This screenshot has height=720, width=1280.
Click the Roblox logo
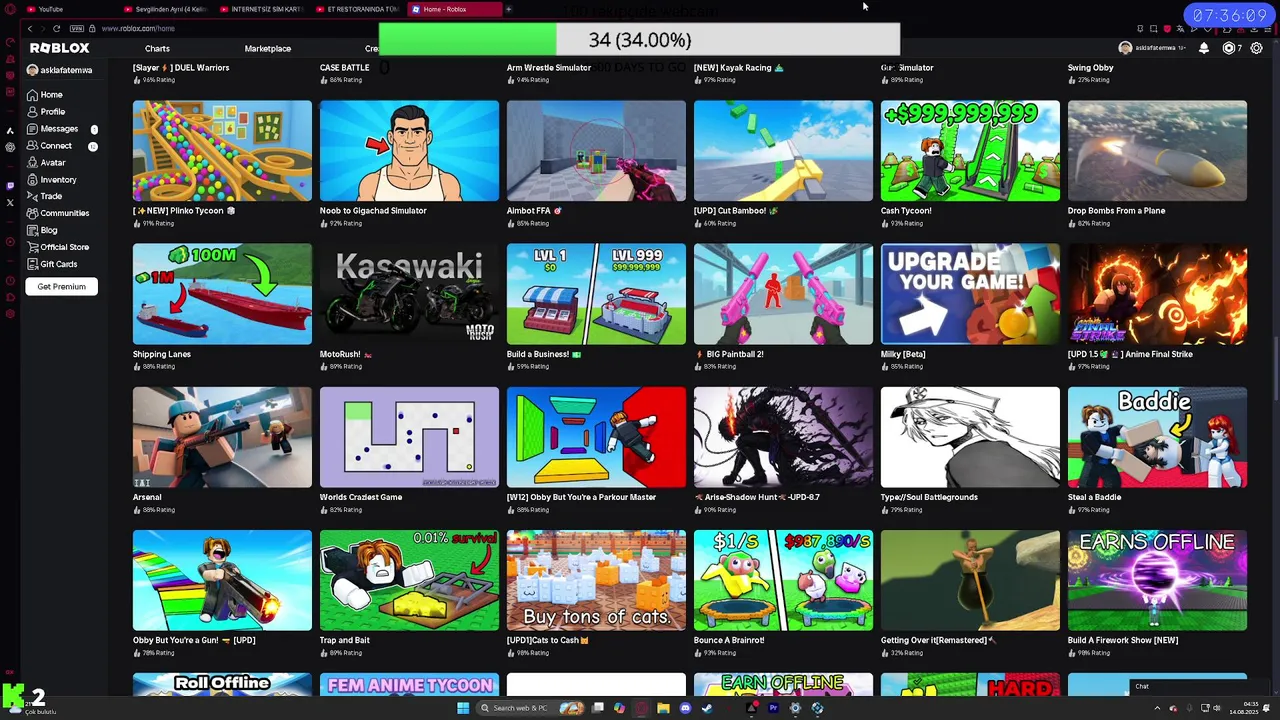point(59,48)
